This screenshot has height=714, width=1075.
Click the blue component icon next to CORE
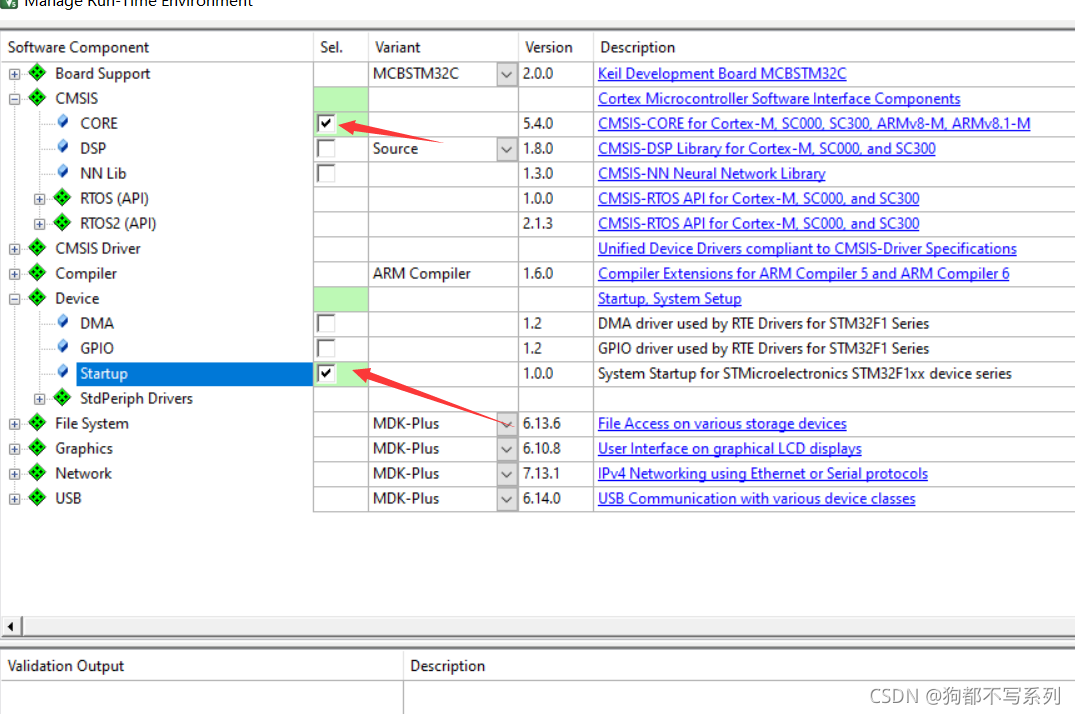[x=64, y=123]
